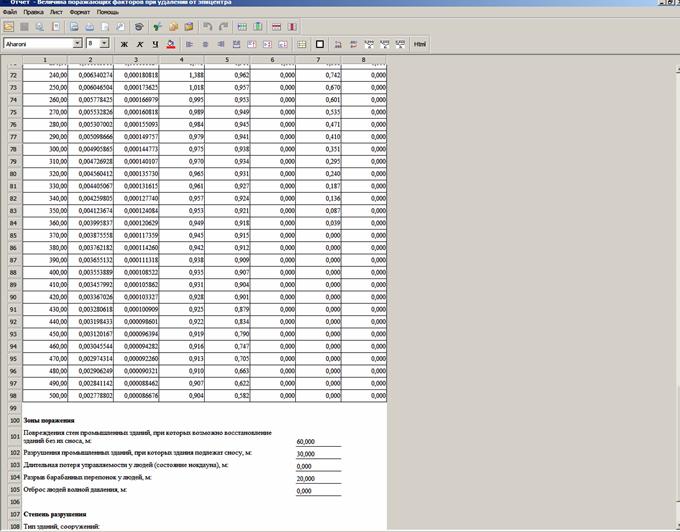Expand the font size dropdown
680x532 pixels.
(x=104, y=44)
